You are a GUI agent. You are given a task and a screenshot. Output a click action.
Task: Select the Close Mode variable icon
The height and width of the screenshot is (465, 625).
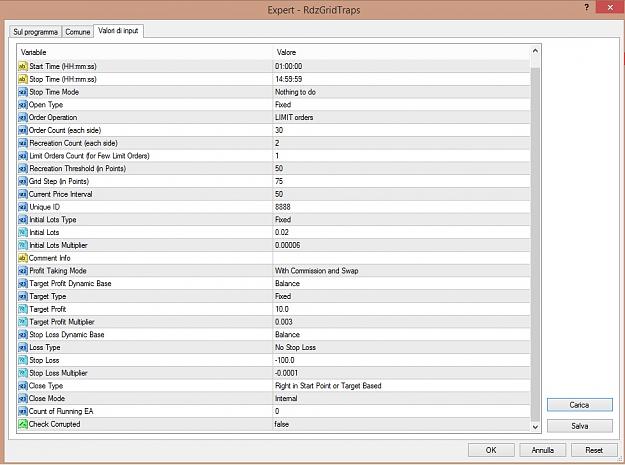coord(23,398)
